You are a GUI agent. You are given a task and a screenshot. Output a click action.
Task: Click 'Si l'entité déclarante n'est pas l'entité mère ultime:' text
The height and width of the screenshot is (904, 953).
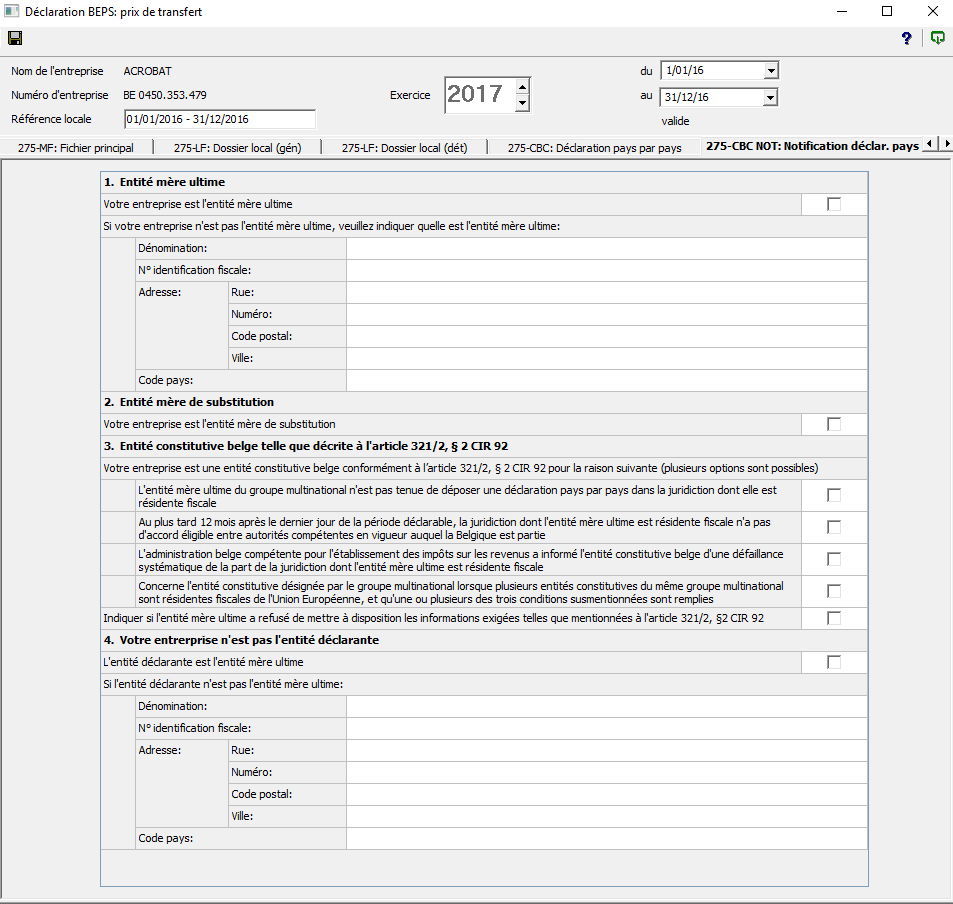coord(223,684)
